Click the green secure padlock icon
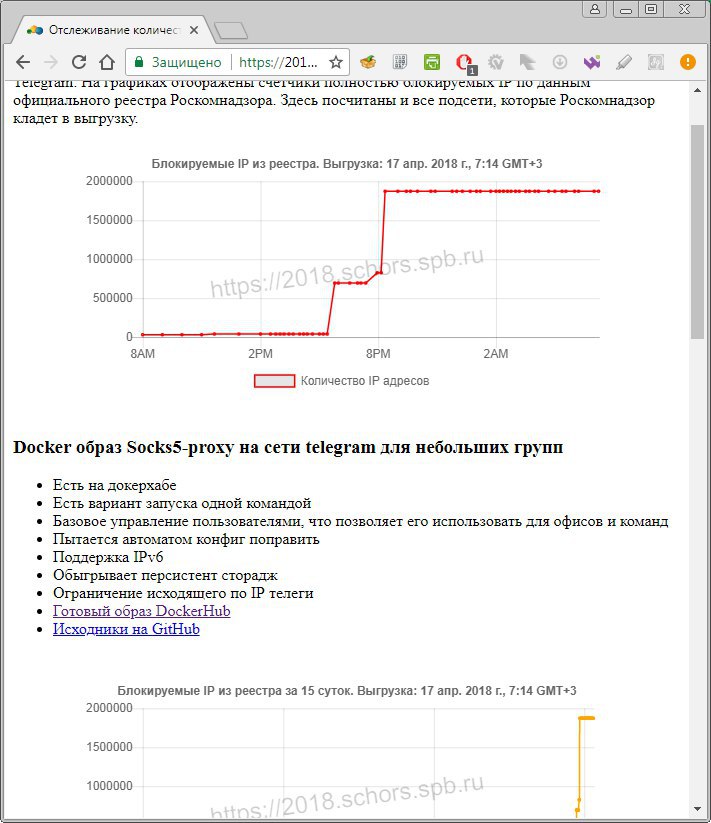 139,62
